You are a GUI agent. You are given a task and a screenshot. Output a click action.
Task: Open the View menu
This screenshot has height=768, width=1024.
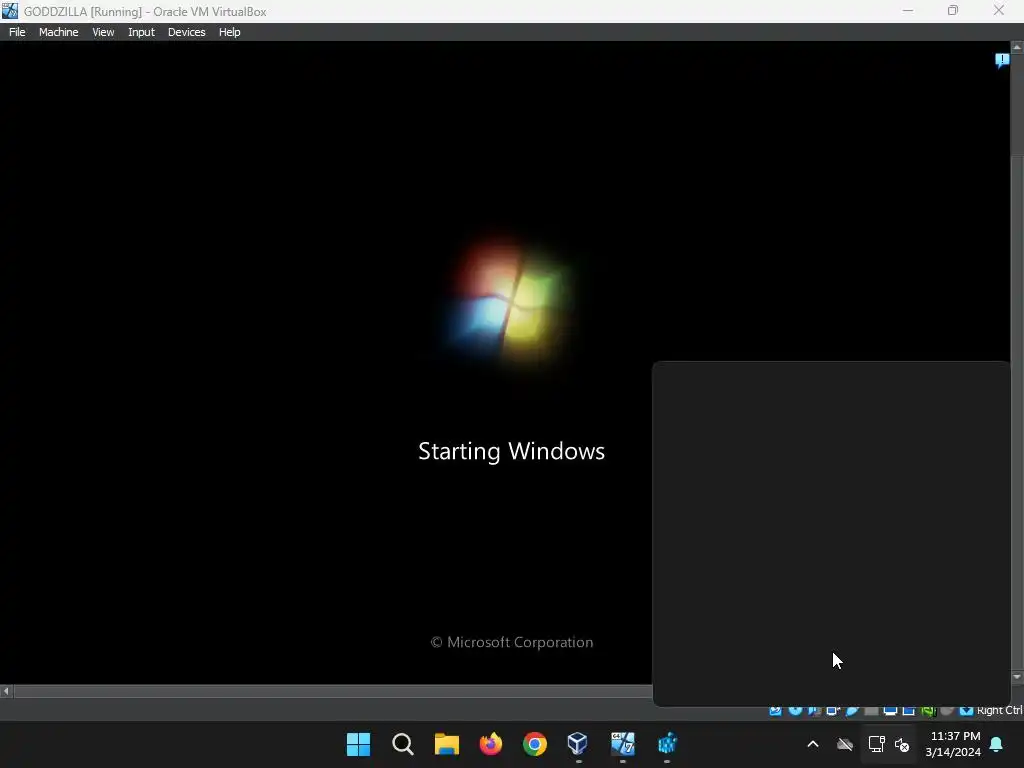click(x=103, y=32)
